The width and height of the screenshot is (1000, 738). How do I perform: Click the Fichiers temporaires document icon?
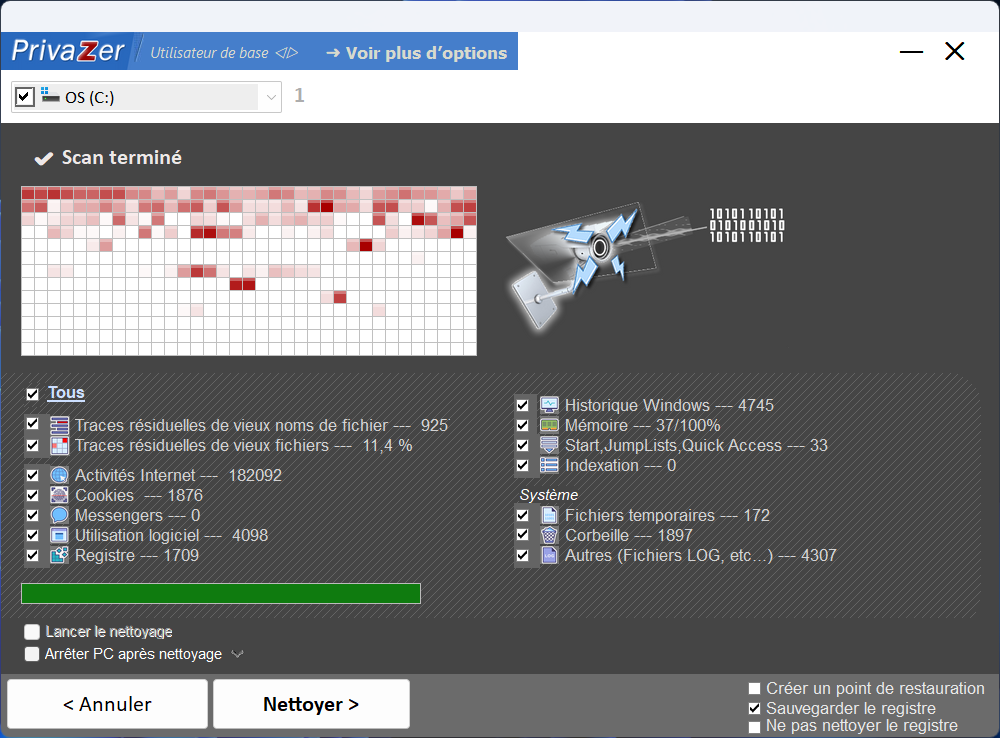(549, 515)
